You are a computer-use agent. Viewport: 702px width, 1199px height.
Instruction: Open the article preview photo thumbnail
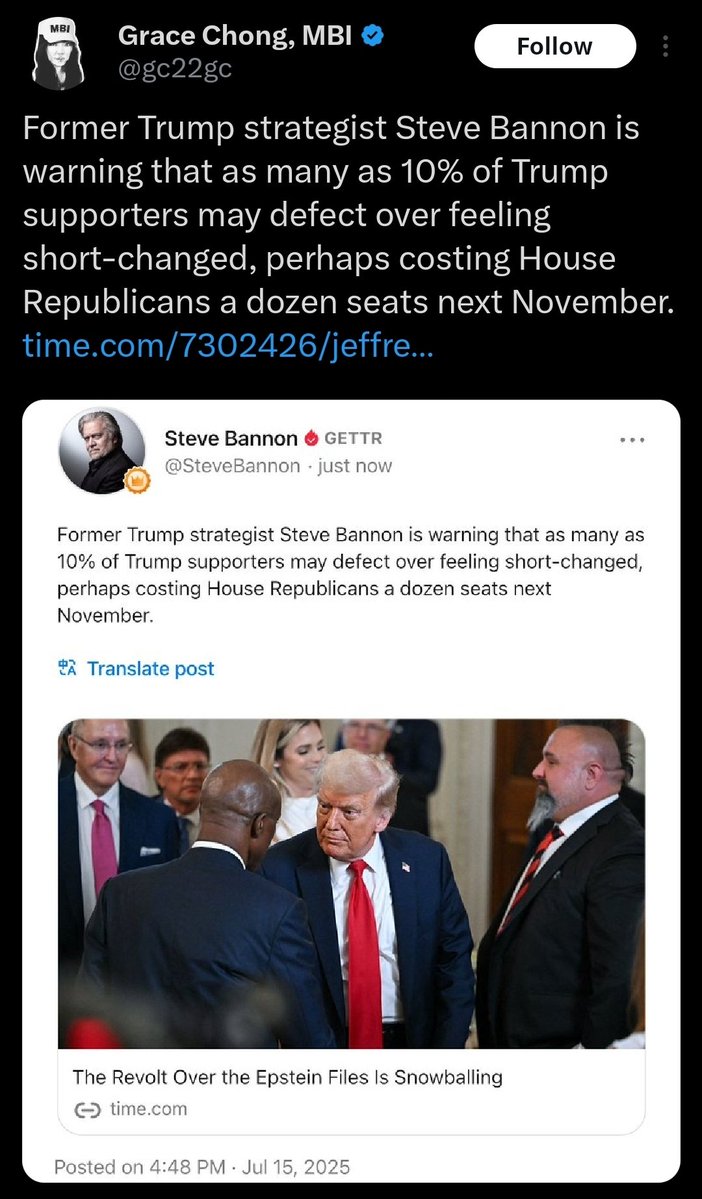[x=351, y=883]
